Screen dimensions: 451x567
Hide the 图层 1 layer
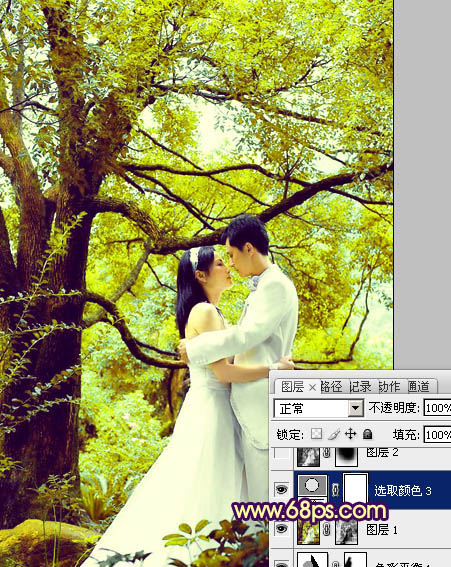click(x=282, y=529)
